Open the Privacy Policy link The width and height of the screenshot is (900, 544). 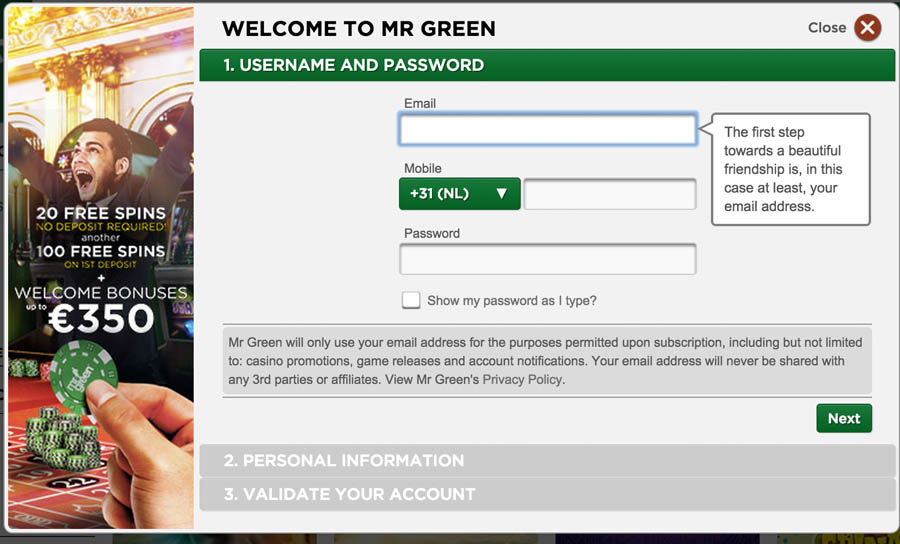point(522,379)
